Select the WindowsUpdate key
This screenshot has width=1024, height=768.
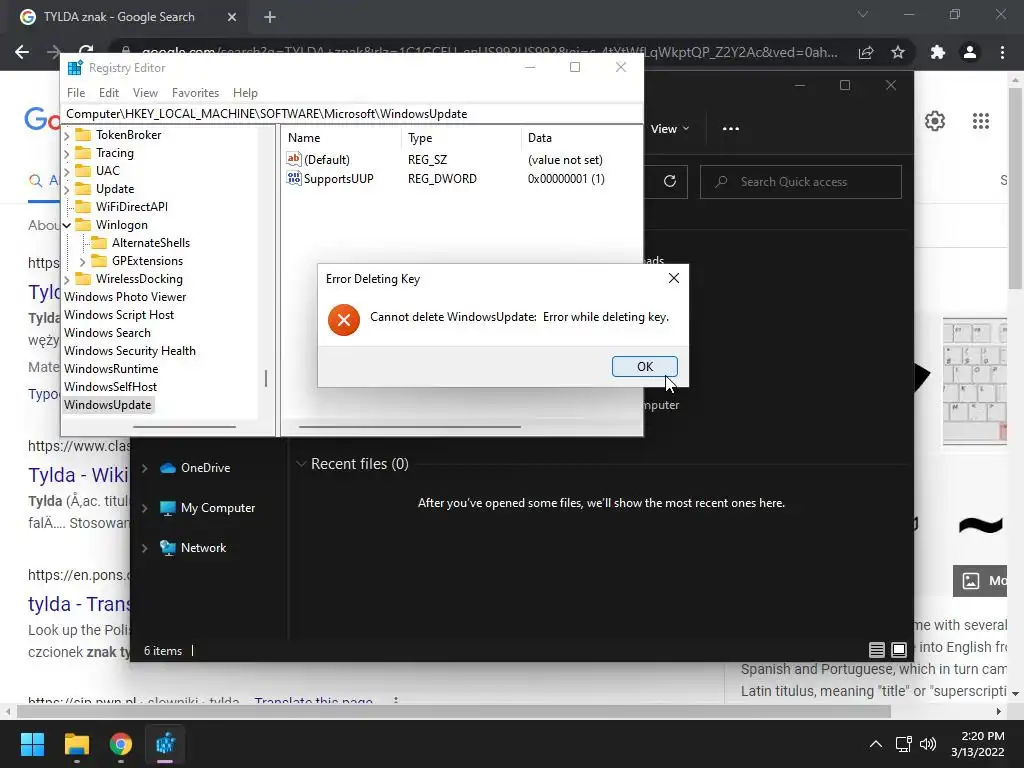click(108, 405)
